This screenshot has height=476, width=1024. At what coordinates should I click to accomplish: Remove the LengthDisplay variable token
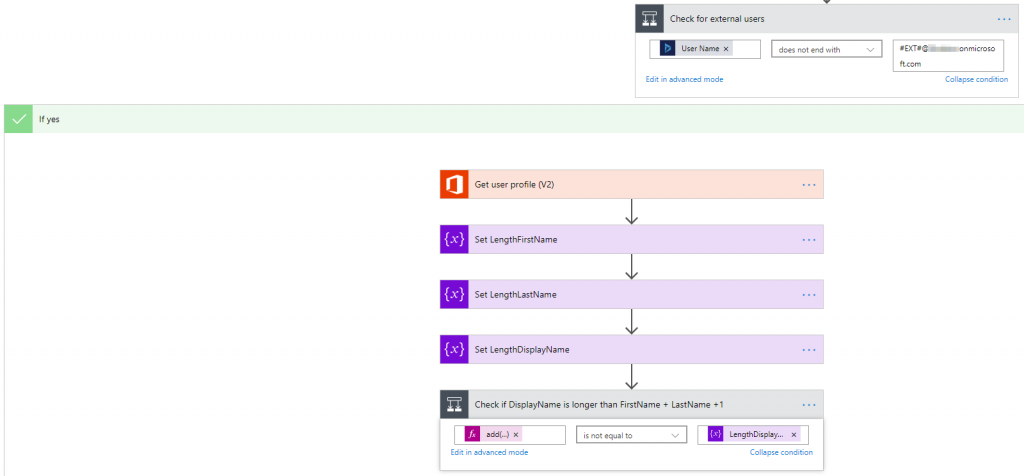(794, 435)
